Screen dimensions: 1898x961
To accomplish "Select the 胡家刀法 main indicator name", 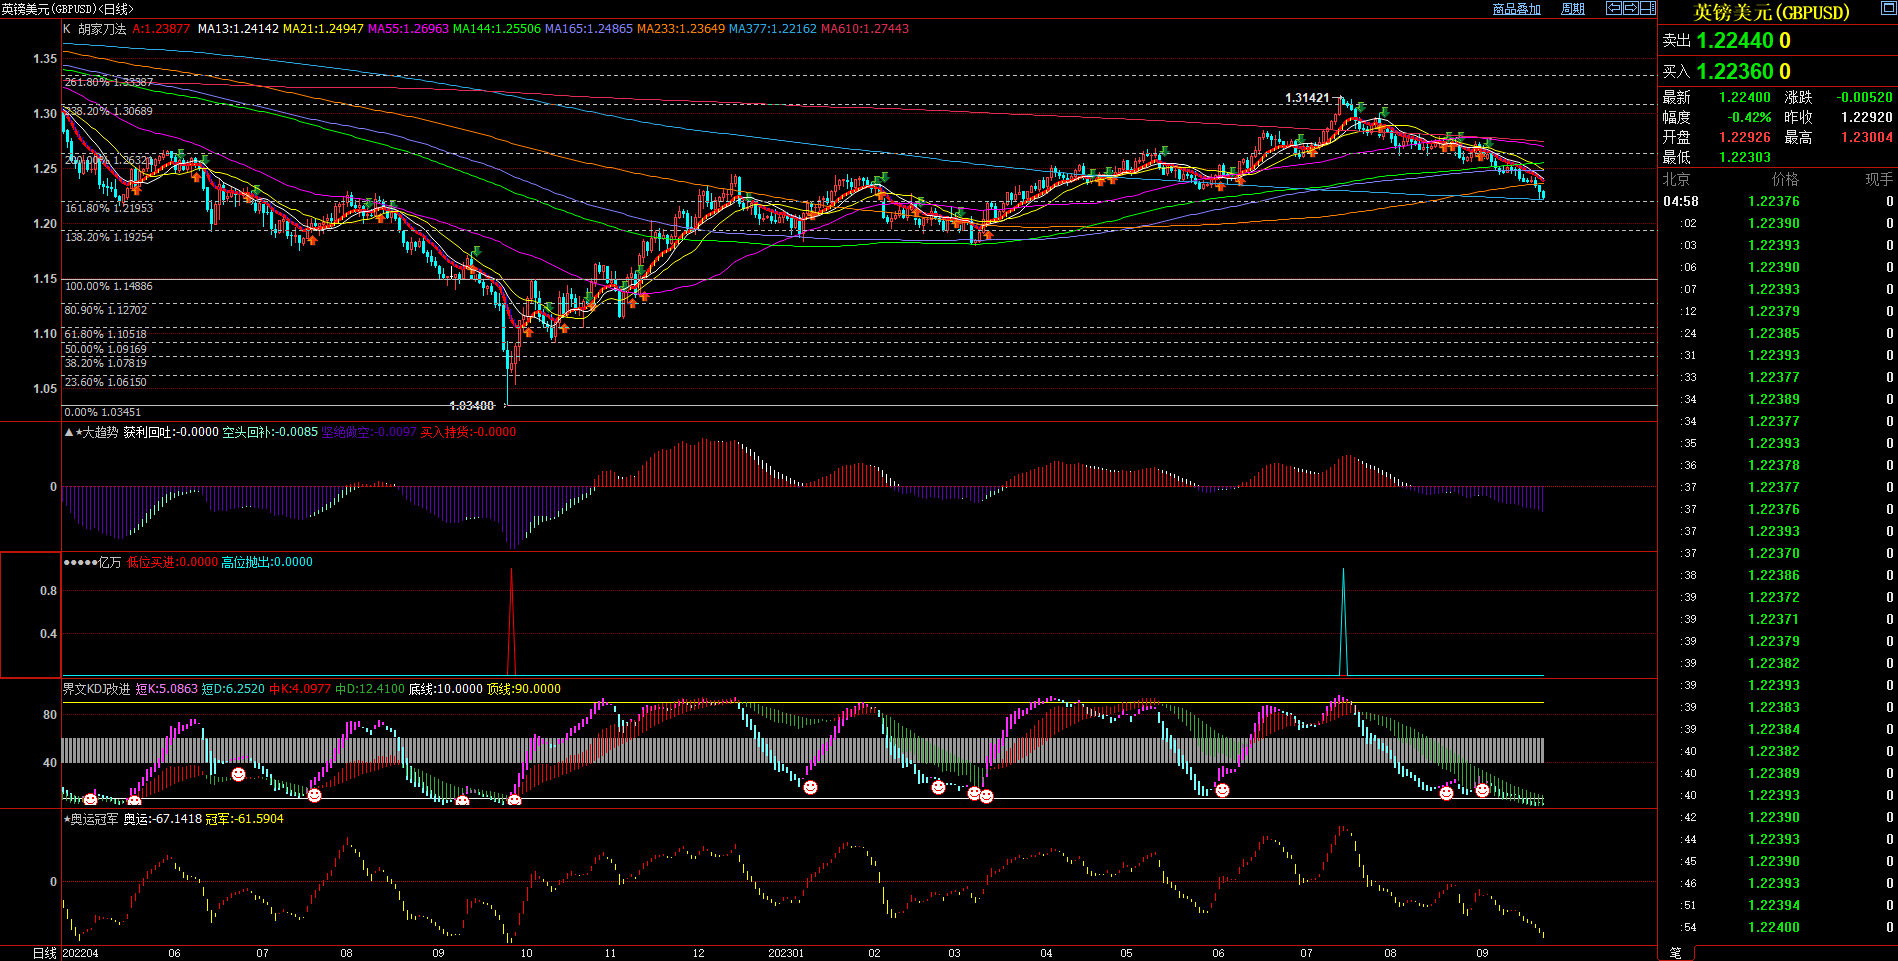I will tap(102, 29).
